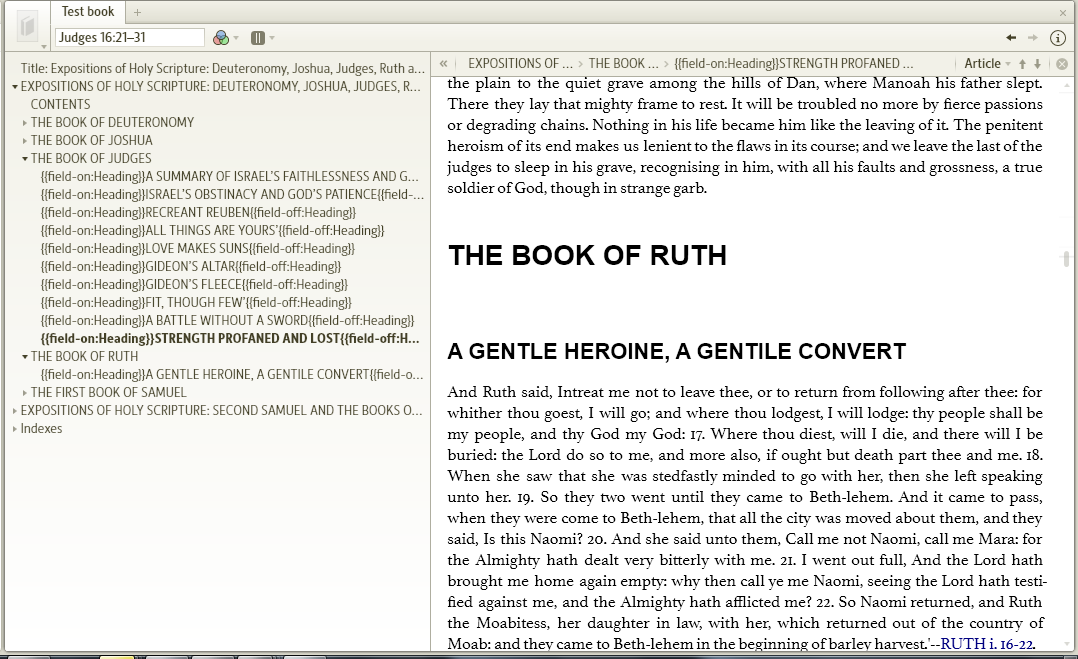This screenshot has width=1078, height=659.
Task: Close the locator bar X icon
Action: (1062, 64)
